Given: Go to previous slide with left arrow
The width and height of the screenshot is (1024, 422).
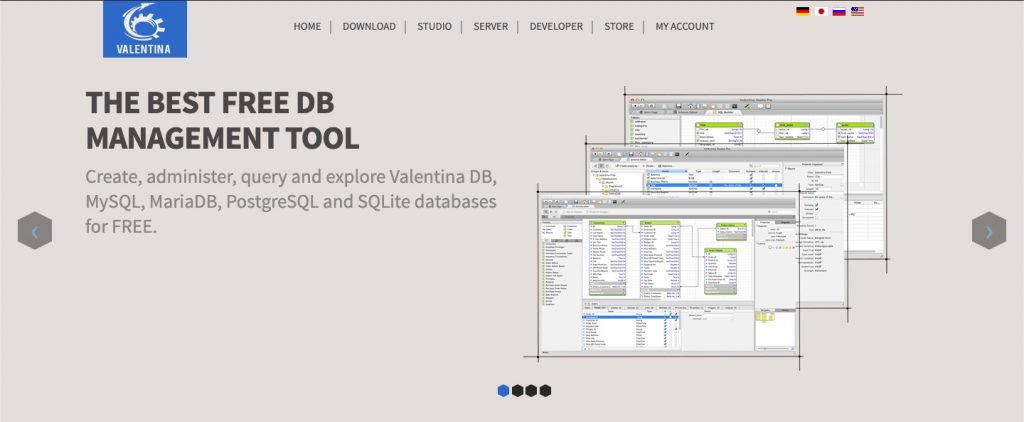Looking at the screenshot, I should coord(35,231).
